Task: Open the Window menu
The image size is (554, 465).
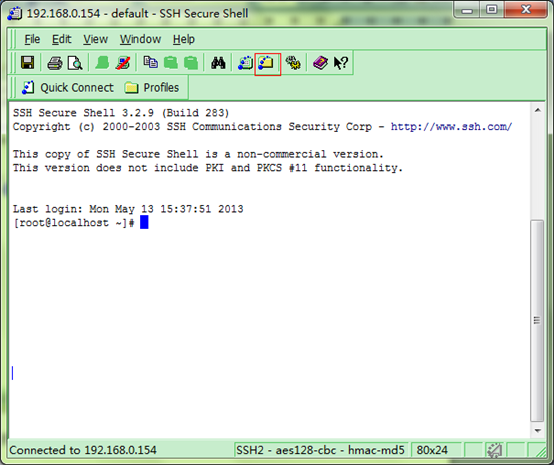Action: coord(141,39)
